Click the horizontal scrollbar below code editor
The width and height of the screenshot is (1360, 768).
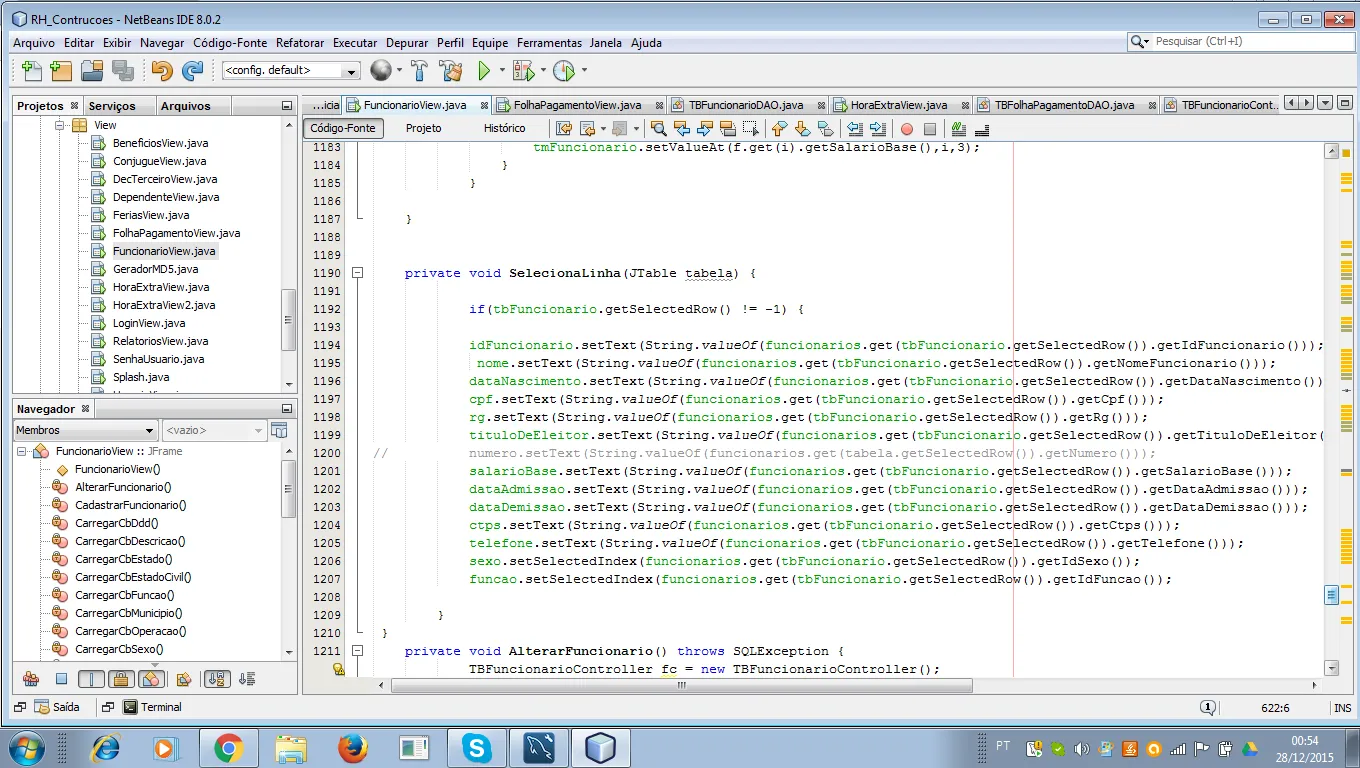click(x=680, y=686)
